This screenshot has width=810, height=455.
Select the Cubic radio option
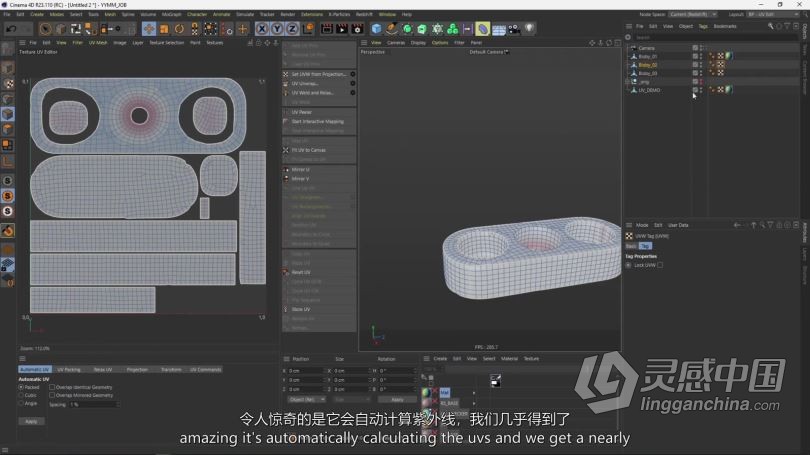click(21, 395)
